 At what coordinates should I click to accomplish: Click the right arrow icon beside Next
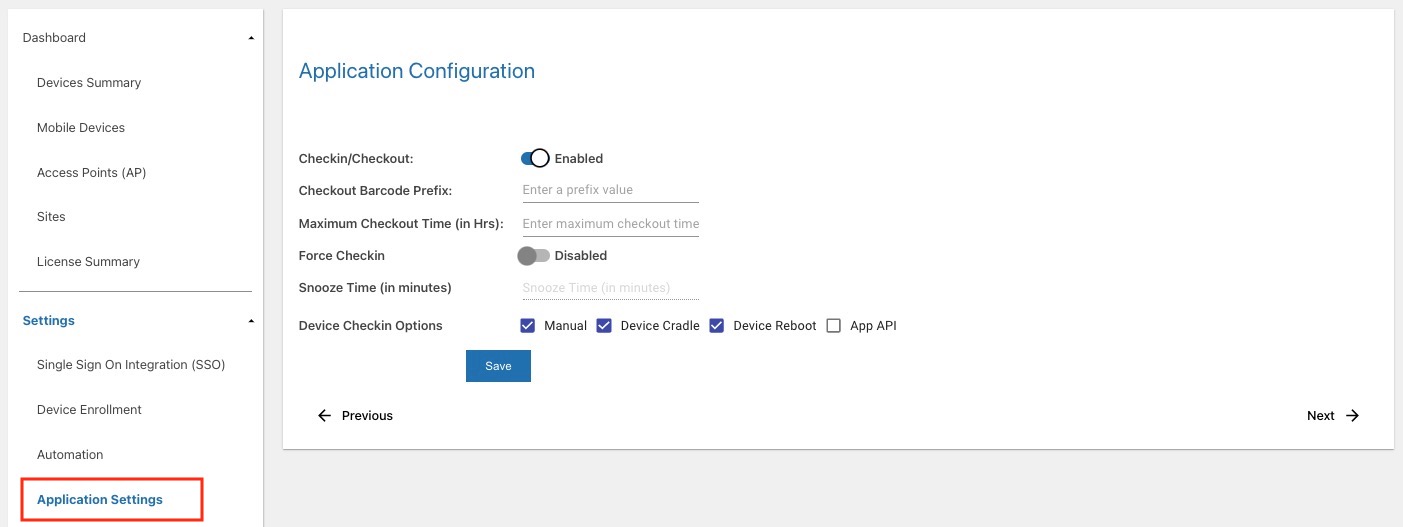click(x=1352, y=416)
